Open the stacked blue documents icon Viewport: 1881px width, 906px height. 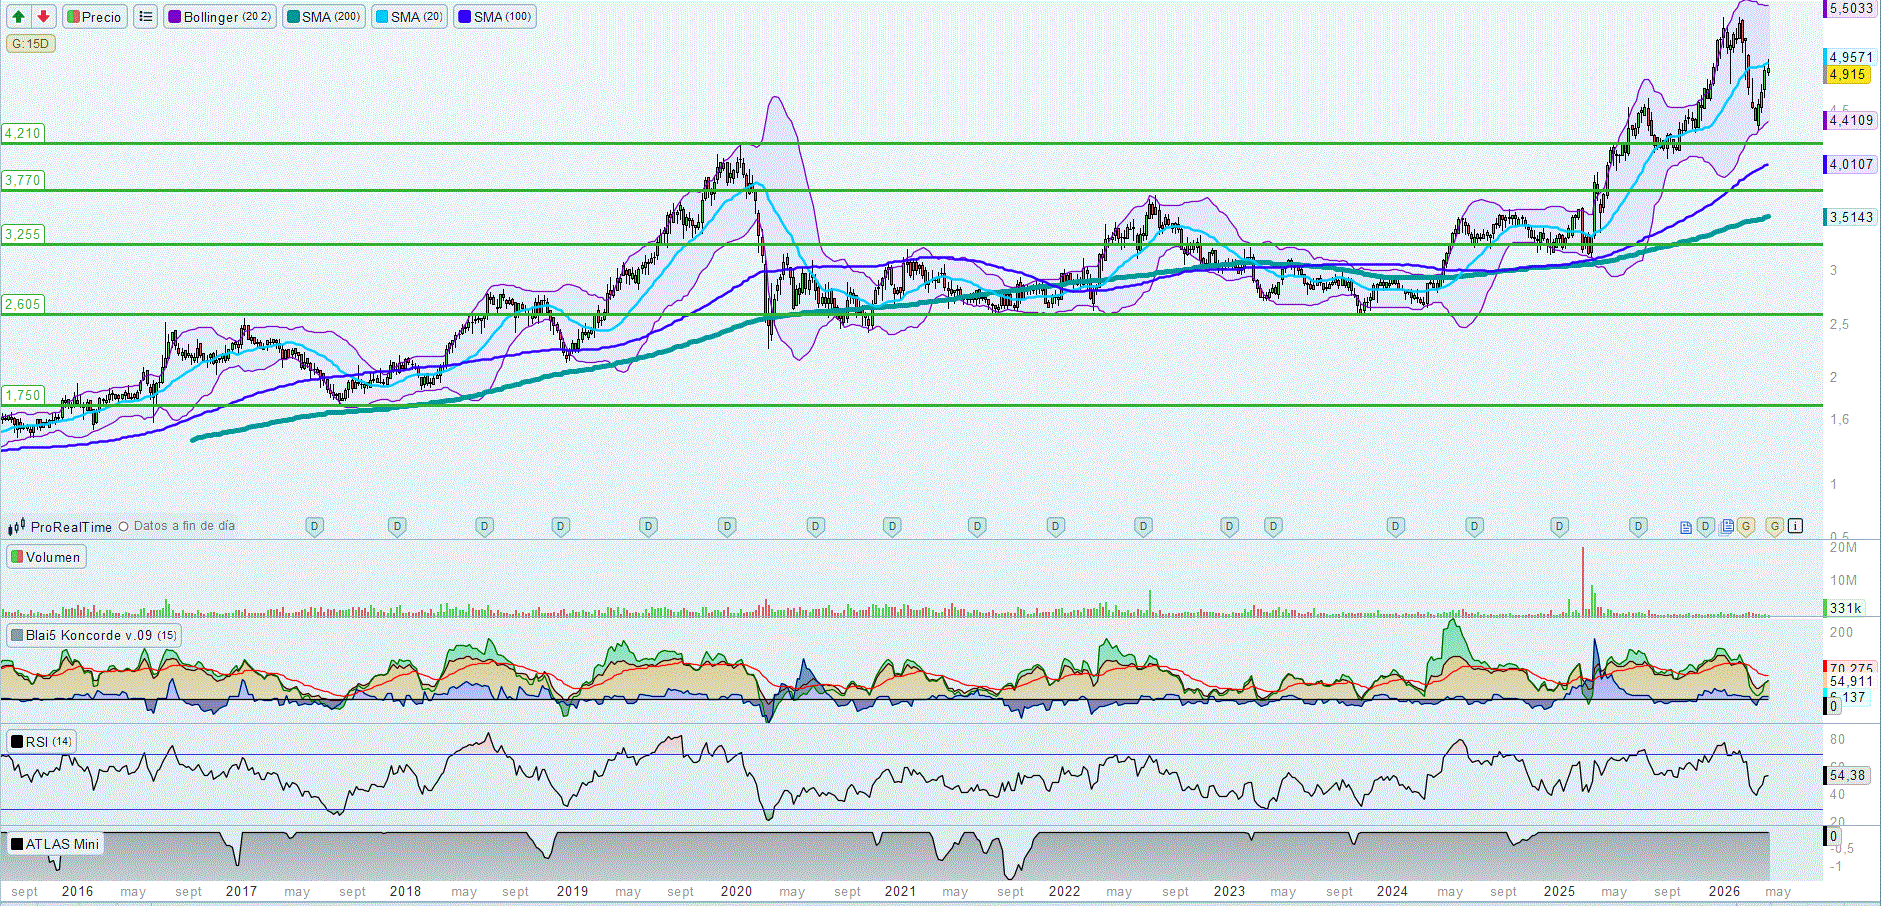coord(1727,526)
